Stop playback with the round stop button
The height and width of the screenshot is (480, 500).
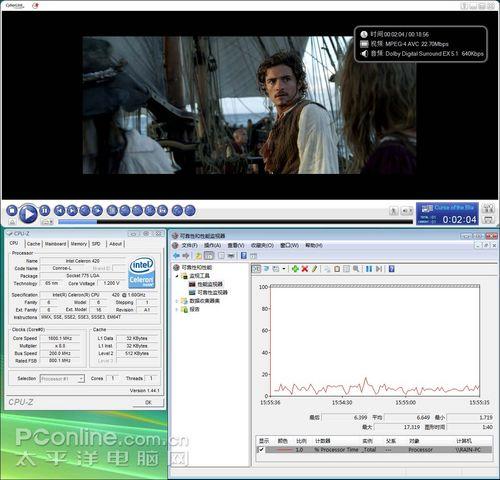(x=12, y=211)
